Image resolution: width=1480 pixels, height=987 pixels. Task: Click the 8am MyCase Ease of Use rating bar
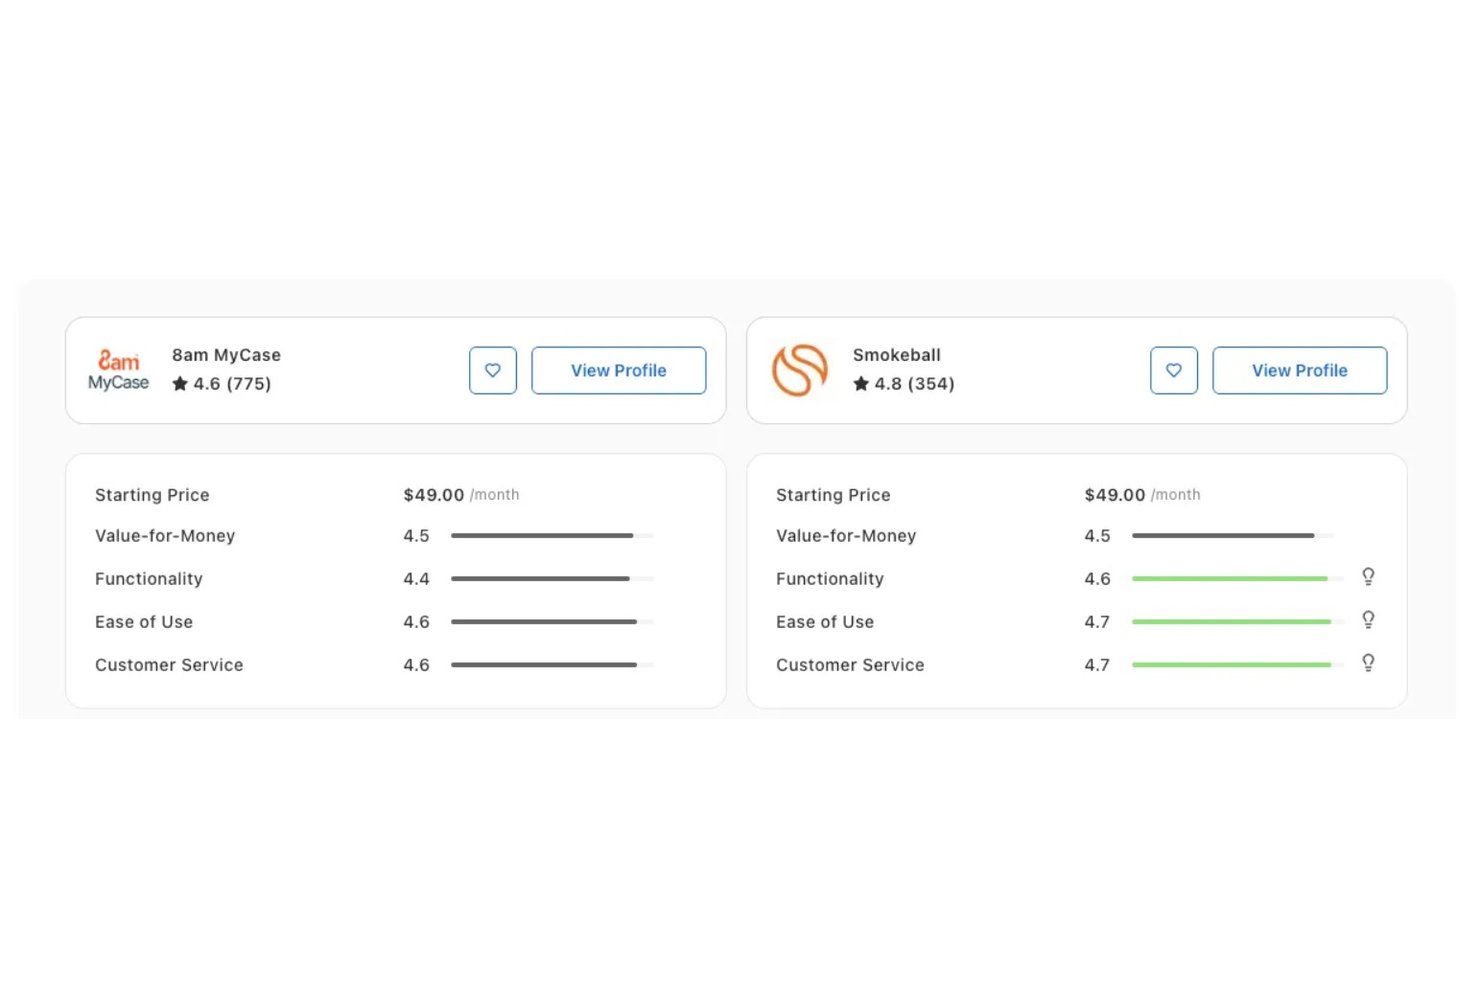pos(552,622)
